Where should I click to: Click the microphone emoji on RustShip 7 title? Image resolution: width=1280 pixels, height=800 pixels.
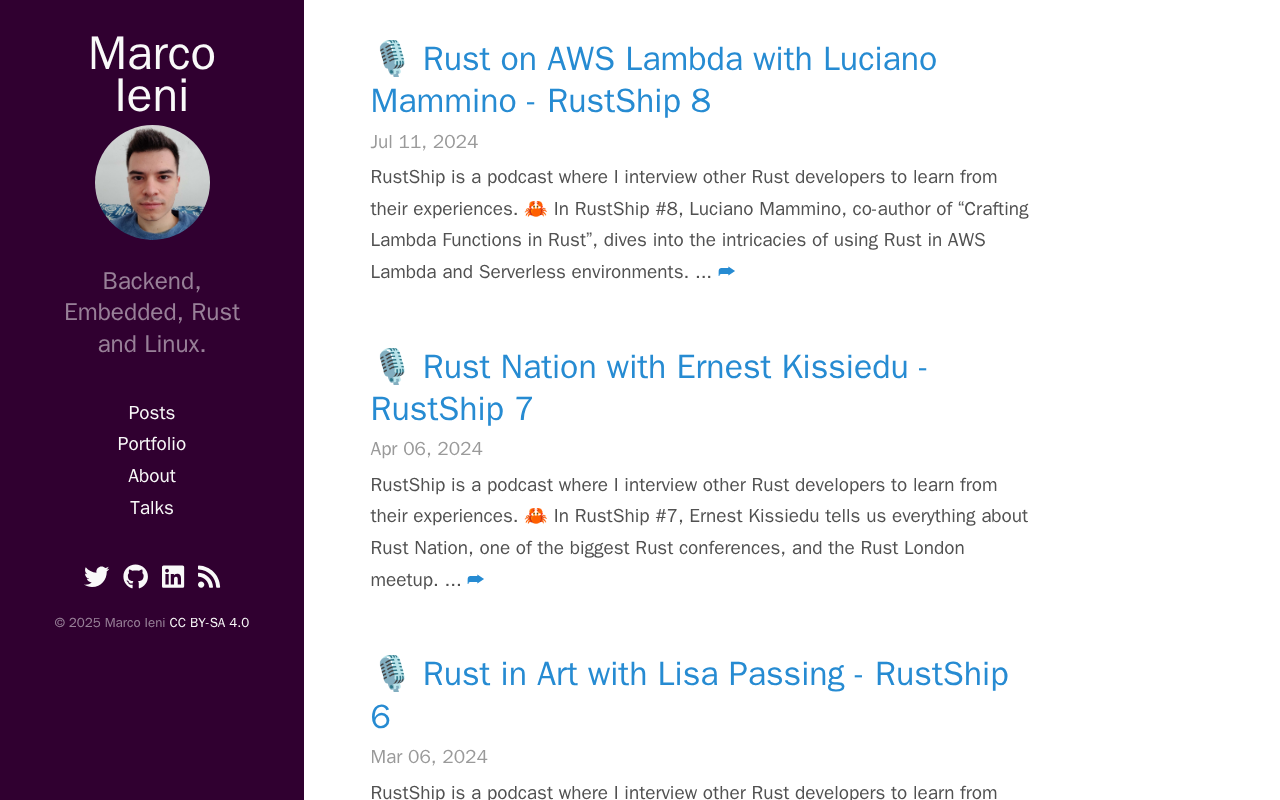[392, 367]
